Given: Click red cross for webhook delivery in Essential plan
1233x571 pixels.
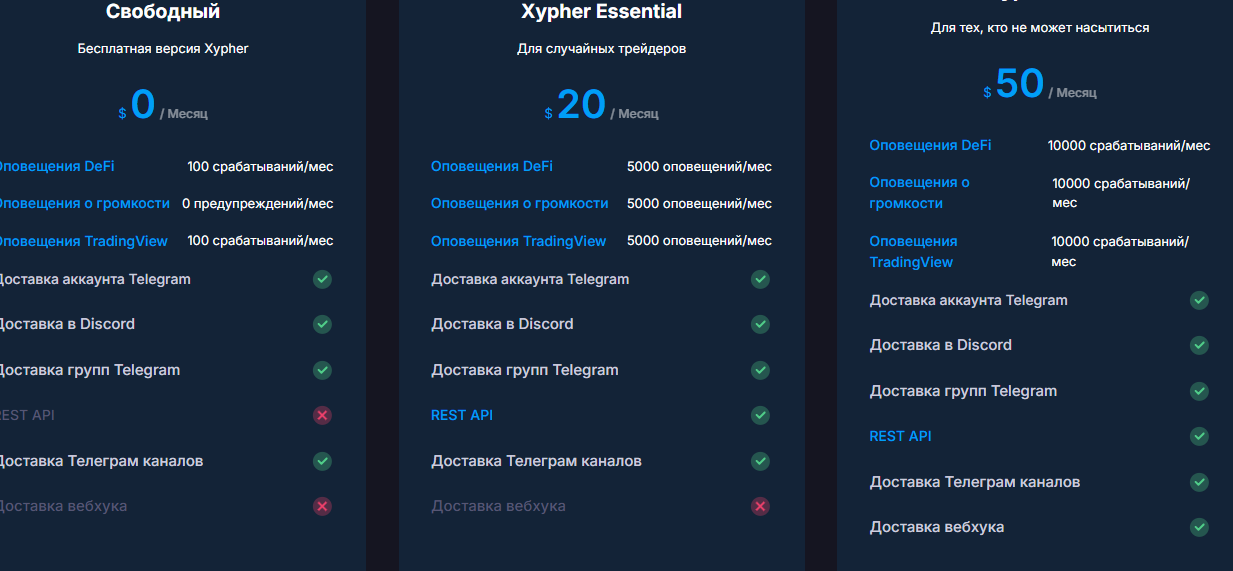Looking at the screenshot, I should click(760, 507).
